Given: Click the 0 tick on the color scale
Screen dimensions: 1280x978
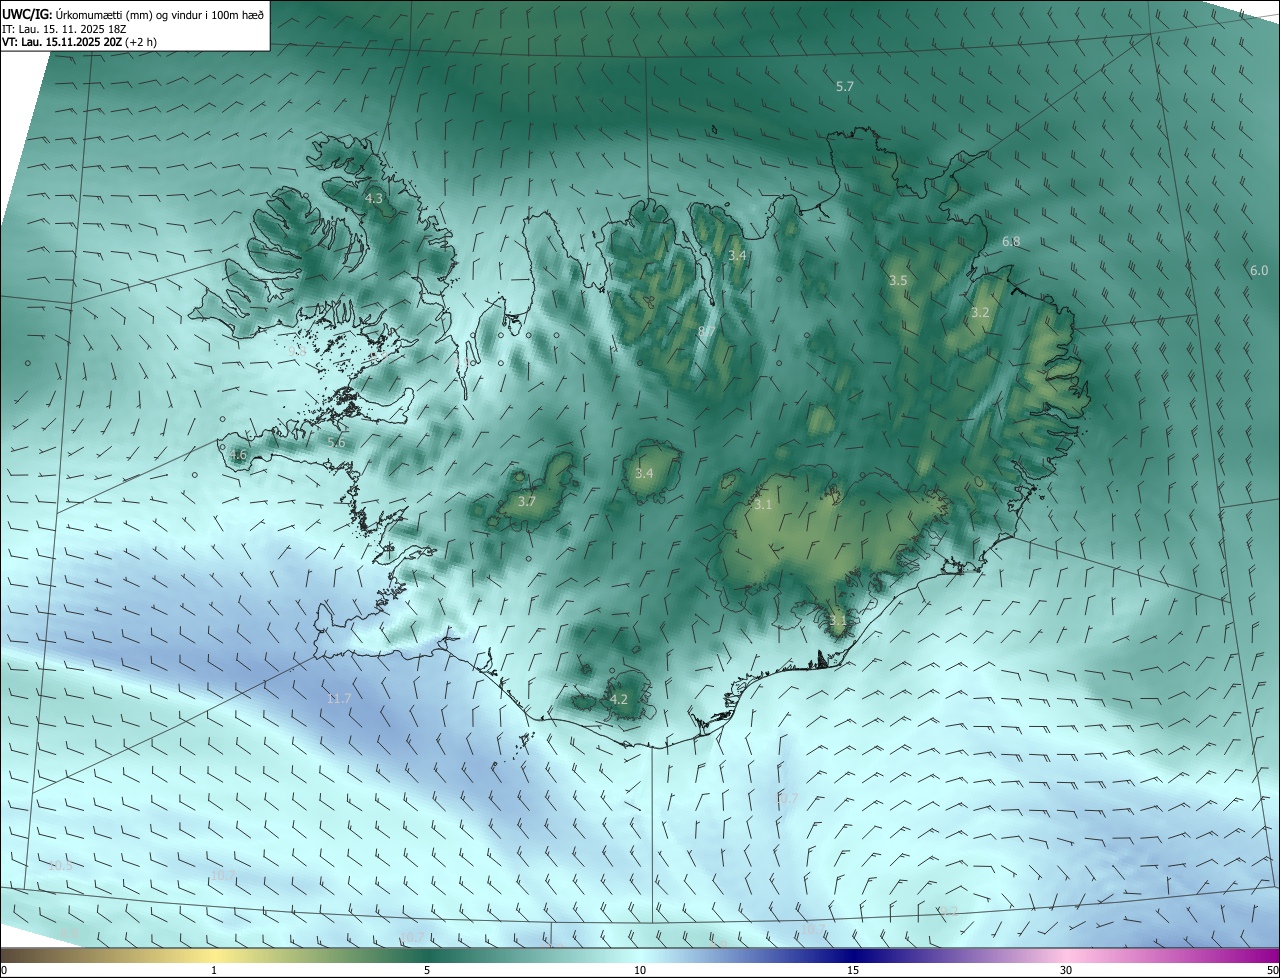Looking at the screenshot, I should tap(3, 971).
